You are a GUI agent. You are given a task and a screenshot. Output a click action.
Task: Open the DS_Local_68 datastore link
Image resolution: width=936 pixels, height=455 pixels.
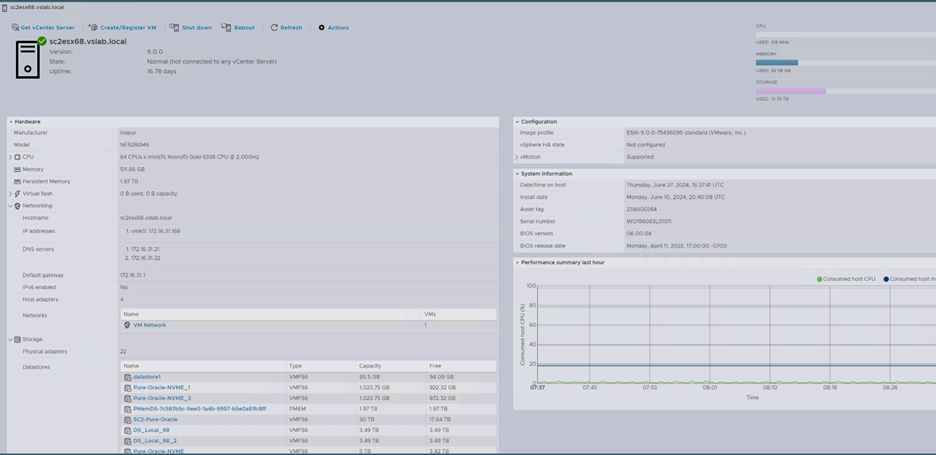pyautogui.click(x=151, y=430)
